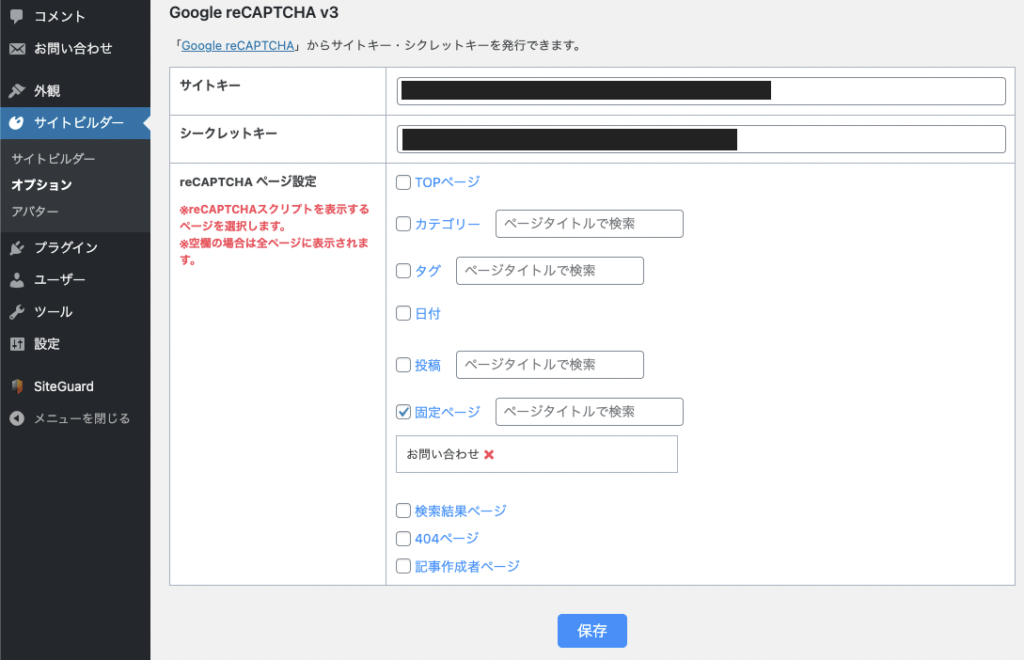This screenshot has height=660, width=1024.
Task: Uncheck the 固定ページ checkbox
Action: 404,412
